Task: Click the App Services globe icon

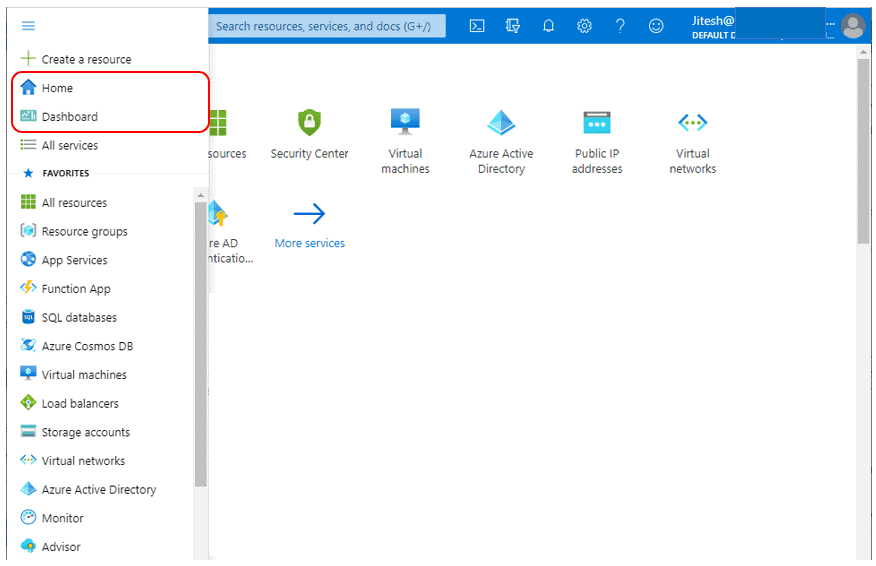Action: pyautogui.click(x=28, y=259)
